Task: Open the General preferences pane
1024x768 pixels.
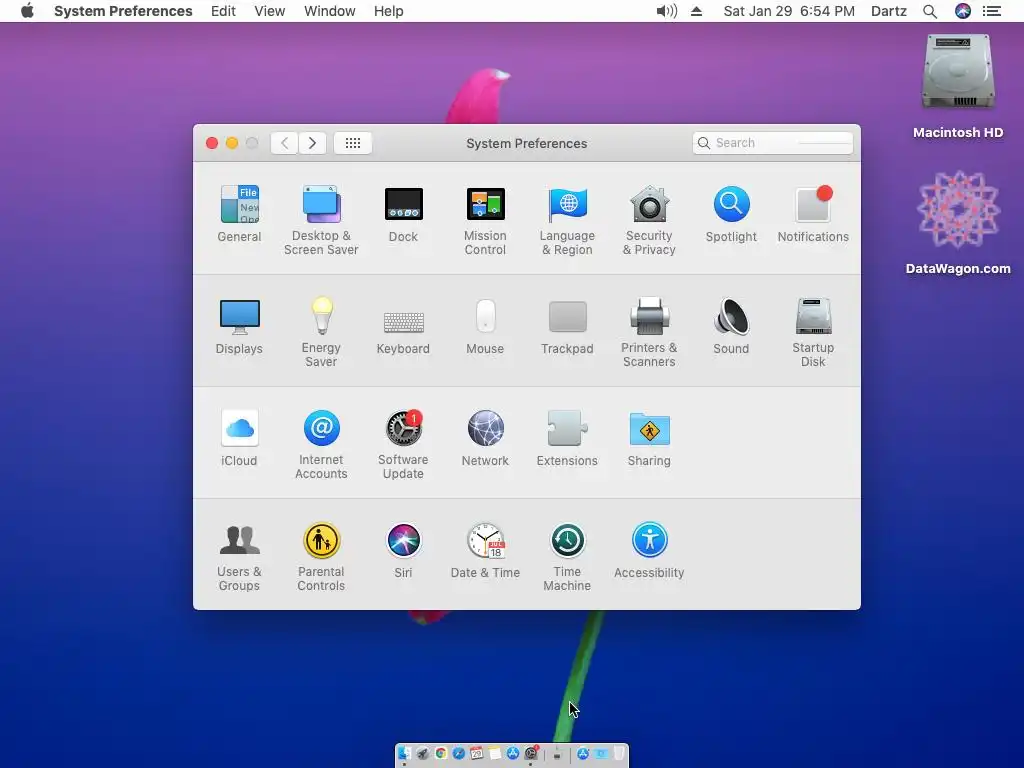Action: [239, 214]
